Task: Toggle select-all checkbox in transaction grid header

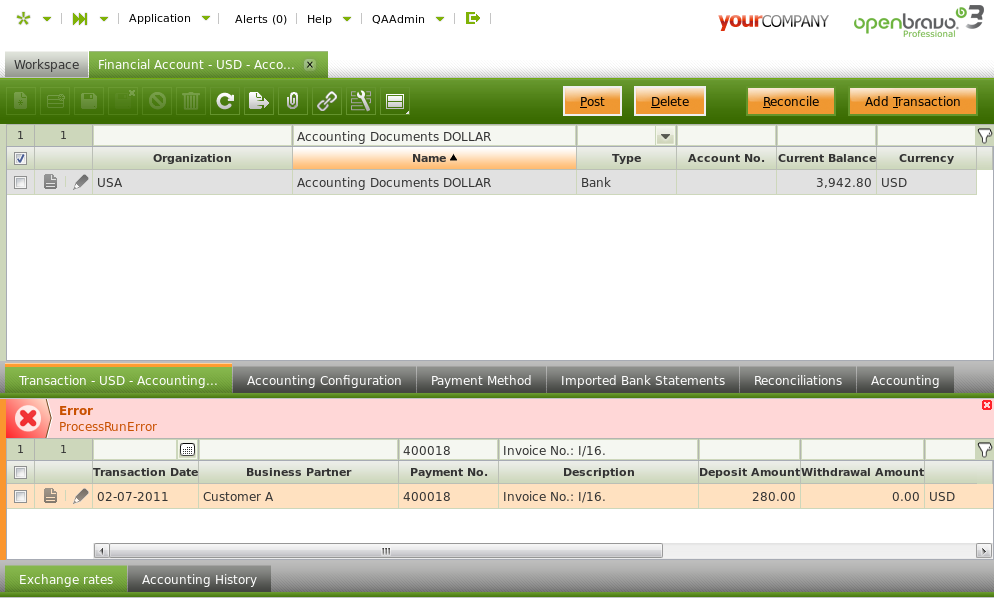Action: (20, 472)
